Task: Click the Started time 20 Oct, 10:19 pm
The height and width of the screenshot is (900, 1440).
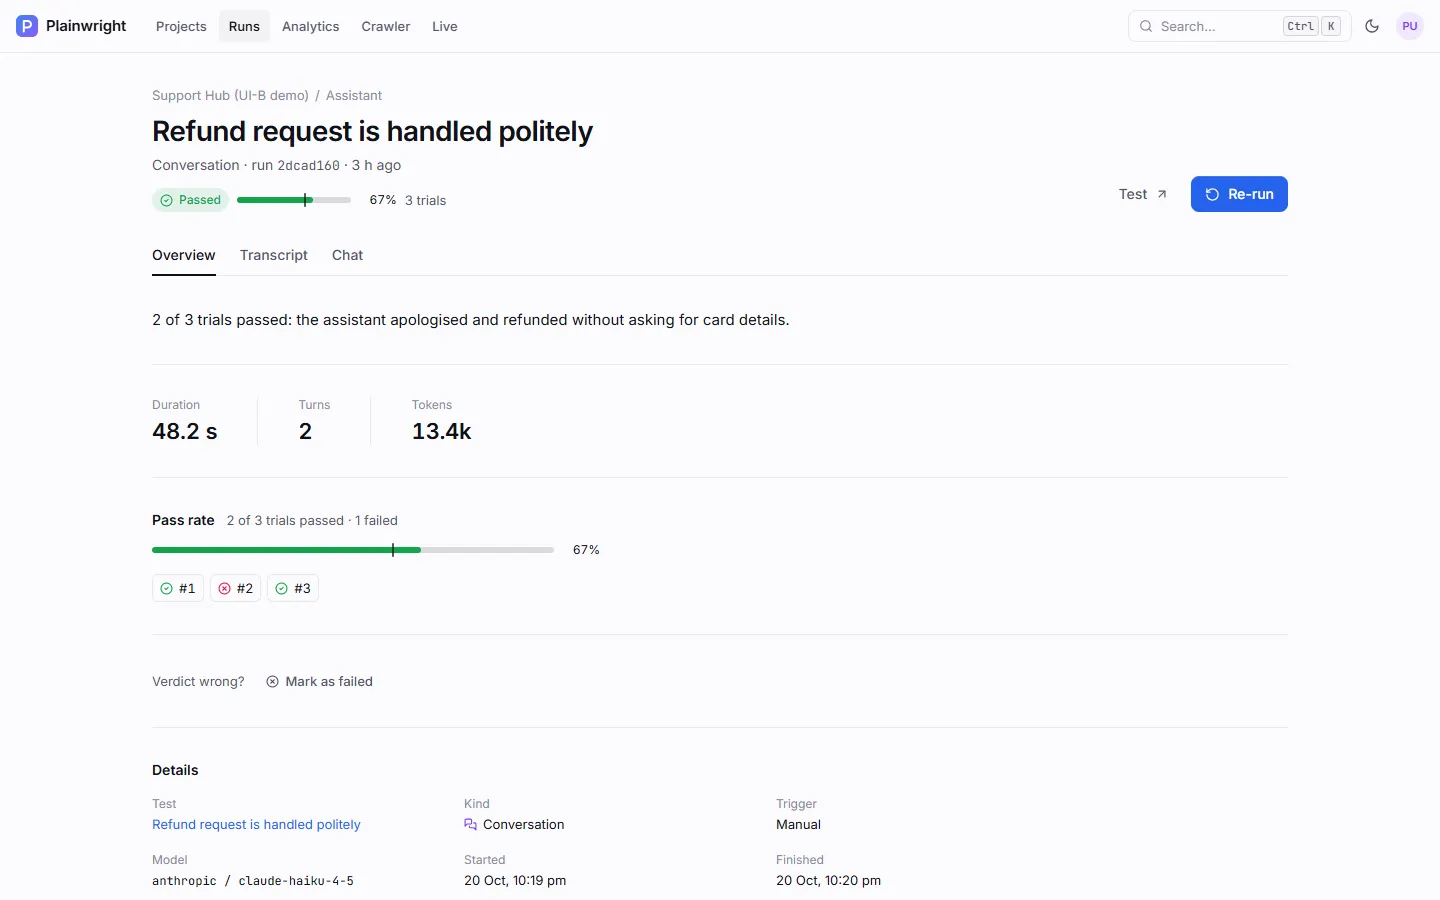Action: point(515,881)
